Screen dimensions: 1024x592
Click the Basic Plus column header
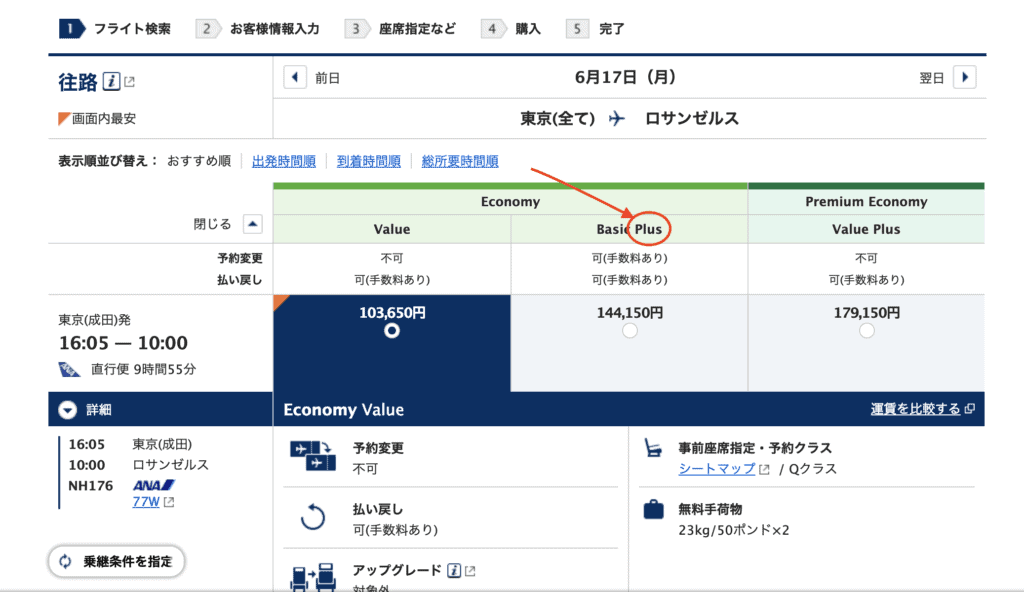click(x=629, y=229)
